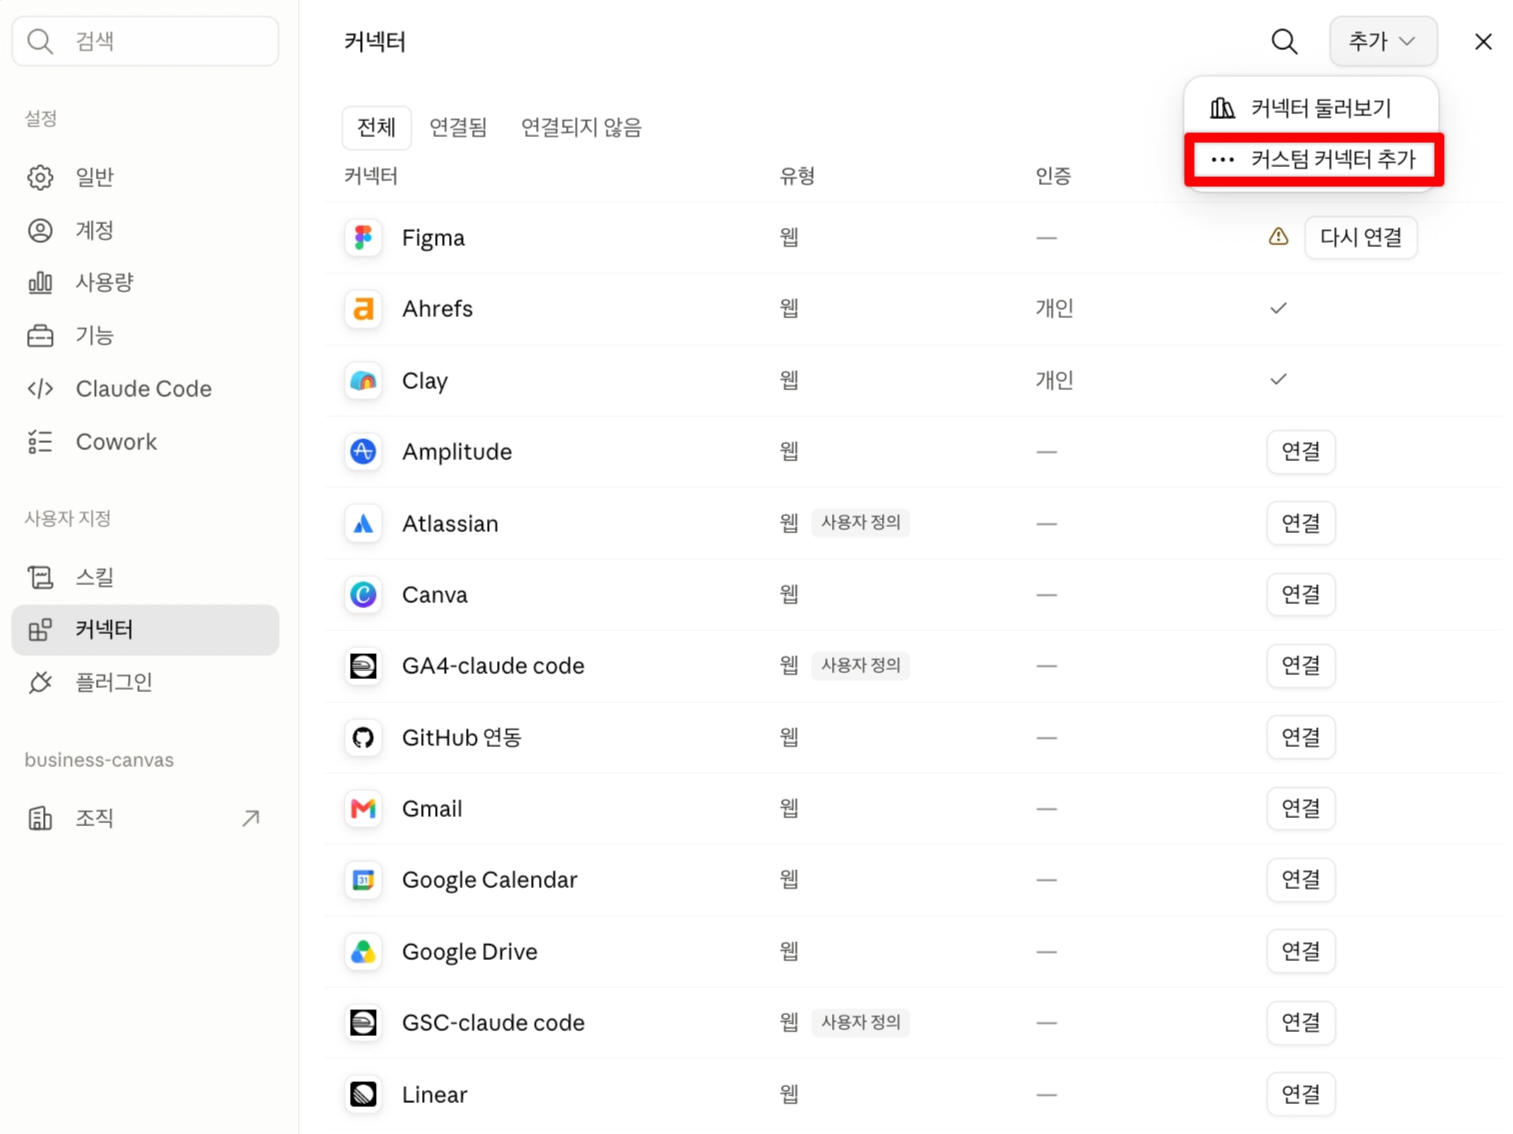The height and width of the screenshot is (1134, 1513).
Task: Click the 개인 auth value for Clay
Action: click(1054, 380)
